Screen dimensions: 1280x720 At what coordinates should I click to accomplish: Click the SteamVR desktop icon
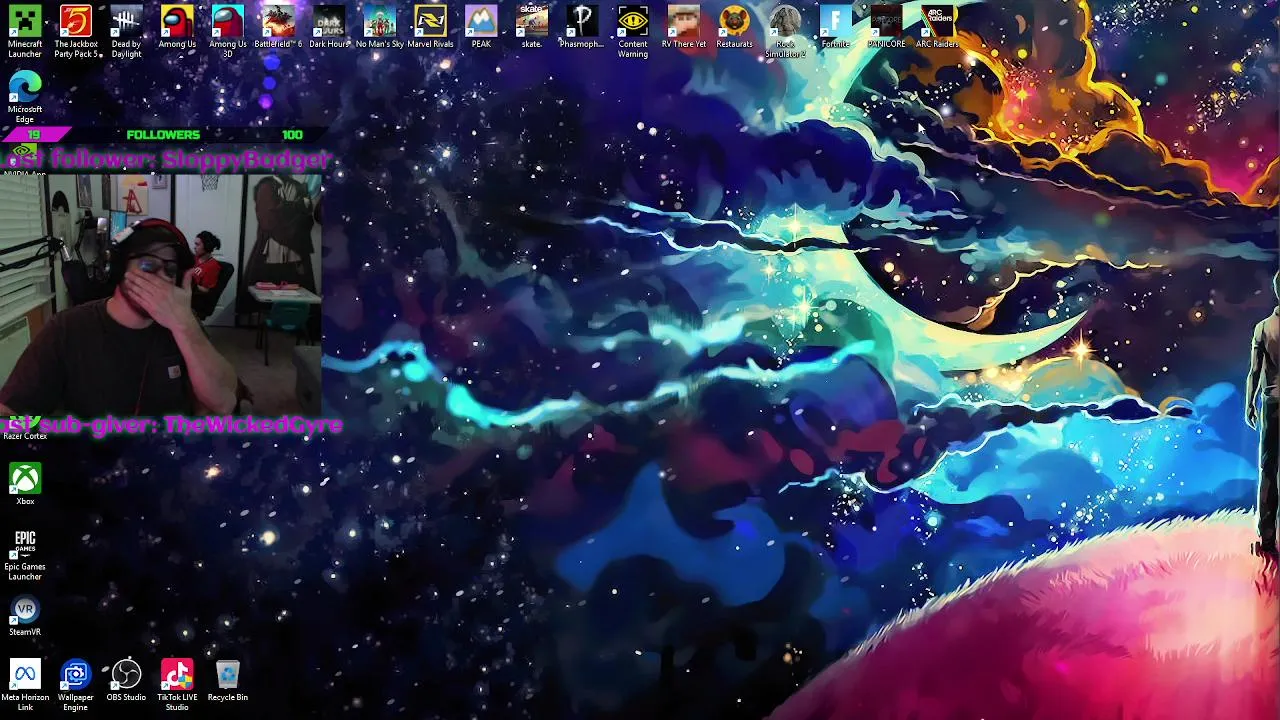pyautogui.click(x=25, y=616)
